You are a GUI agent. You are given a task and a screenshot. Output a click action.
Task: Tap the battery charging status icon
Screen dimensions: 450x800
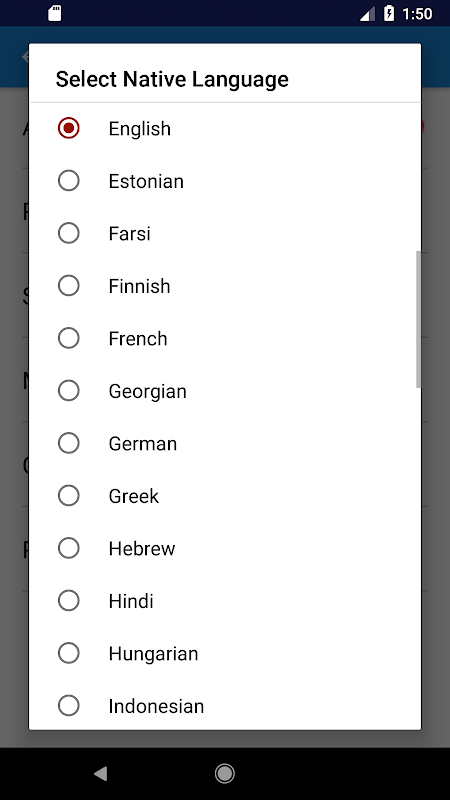(389, 13)
